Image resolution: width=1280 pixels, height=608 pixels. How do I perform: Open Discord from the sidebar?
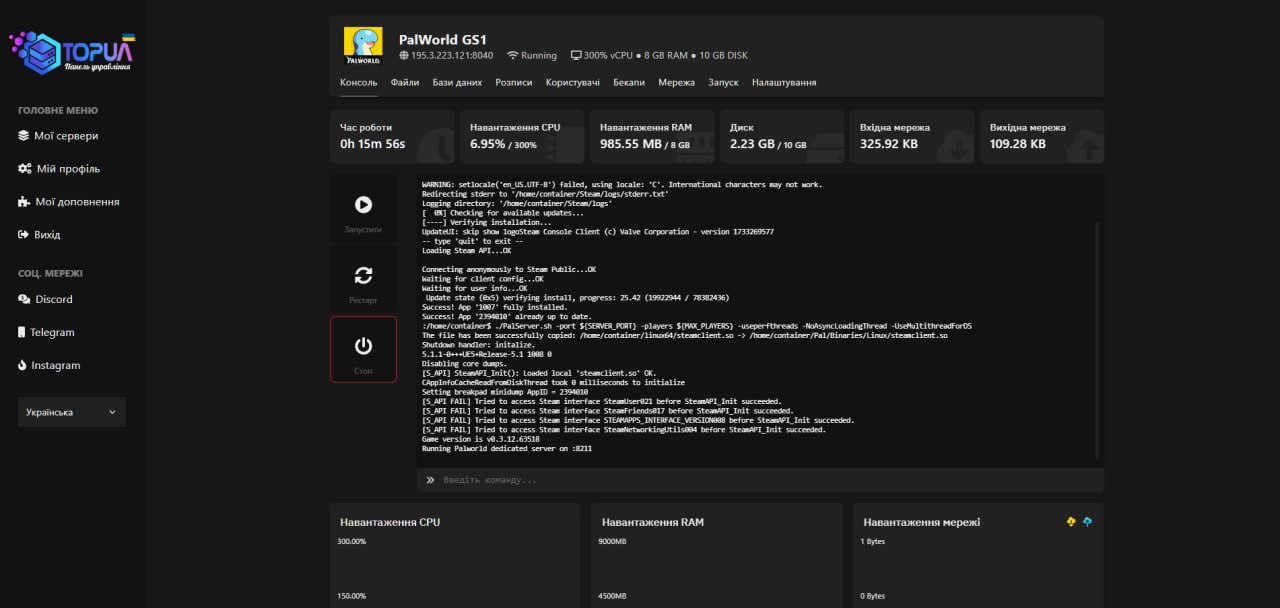point(53,299)
